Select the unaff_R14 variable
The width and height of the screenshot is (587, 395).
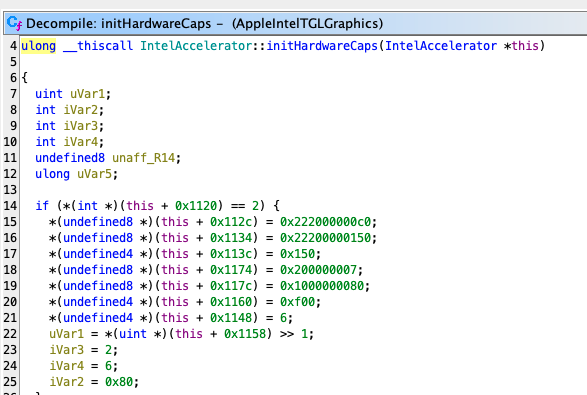tap(144, 158)
